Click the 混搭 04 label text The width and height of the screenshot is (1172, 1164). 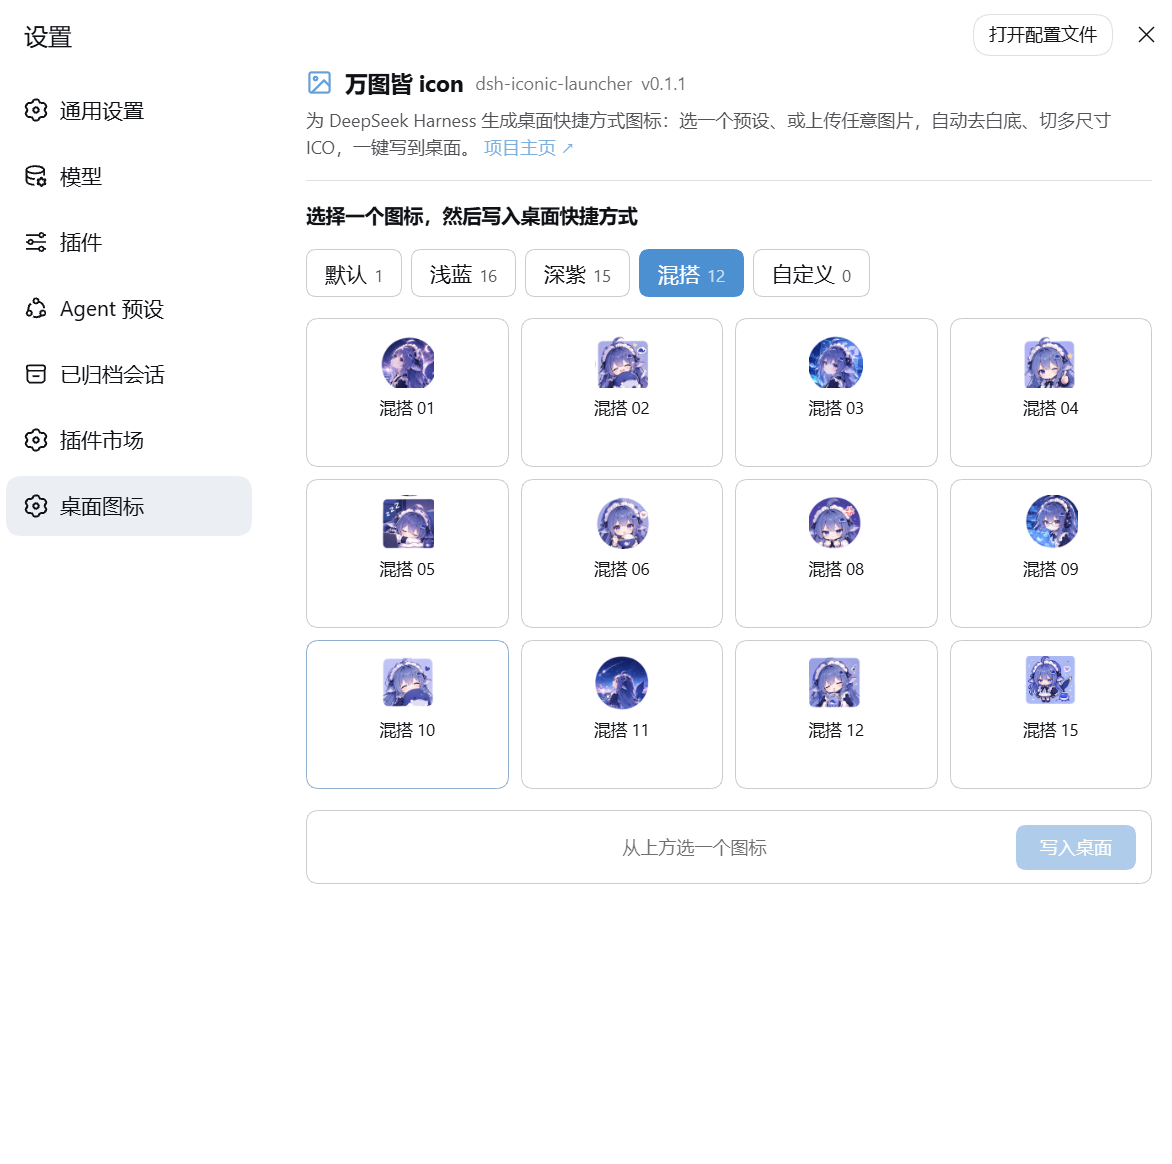coord(1050,408)
